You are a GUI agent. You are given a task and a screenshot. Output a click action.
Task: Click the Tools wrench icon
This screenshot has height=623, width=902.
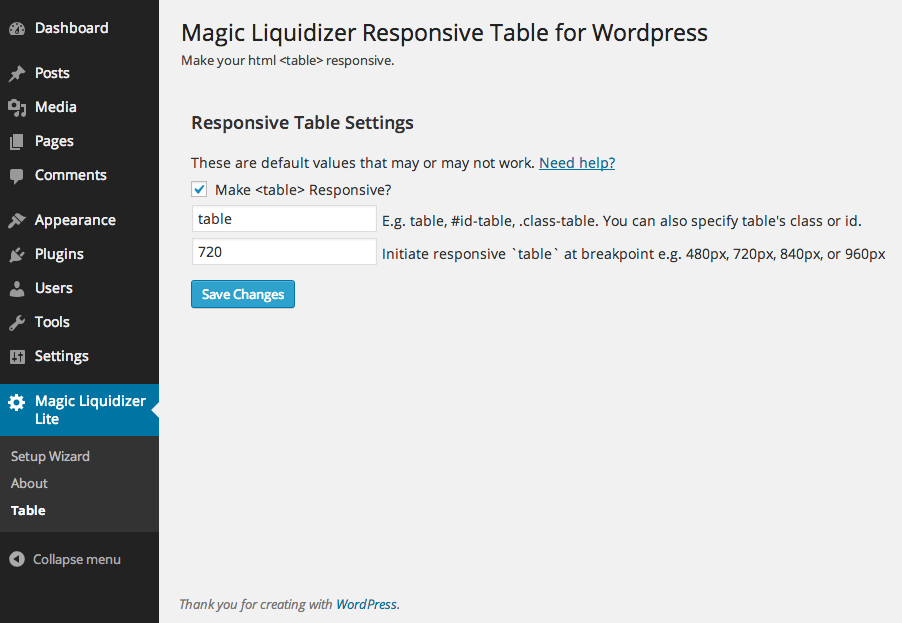coord(17,322)
